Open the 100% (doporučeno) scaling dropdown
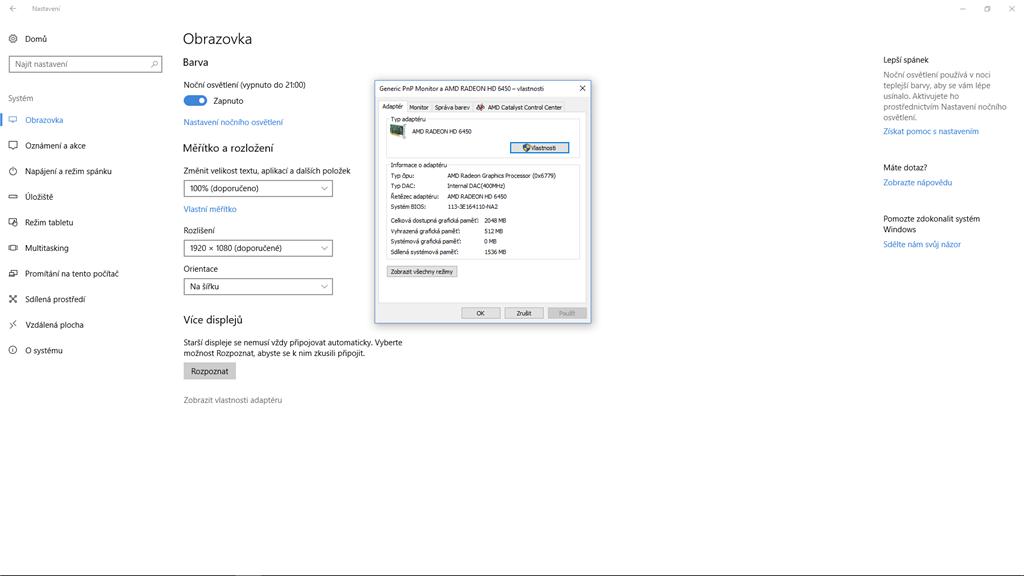The image size is (1024, 576). click(x=258, y=188)
